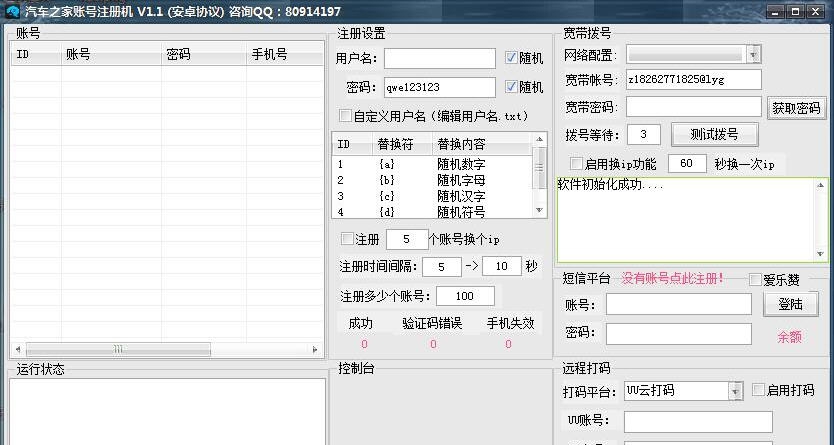Click the 手机号 column header

point(285,54)
